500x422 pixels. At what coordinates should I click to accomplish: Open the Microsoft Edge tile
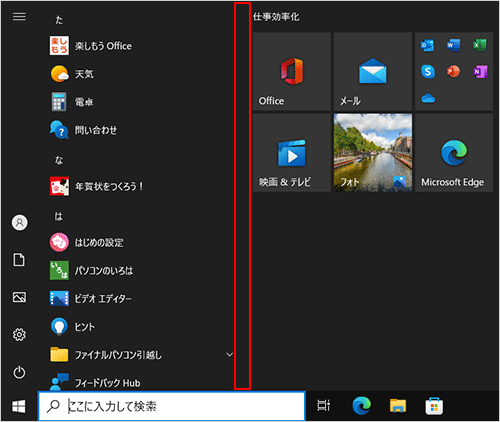454,153
